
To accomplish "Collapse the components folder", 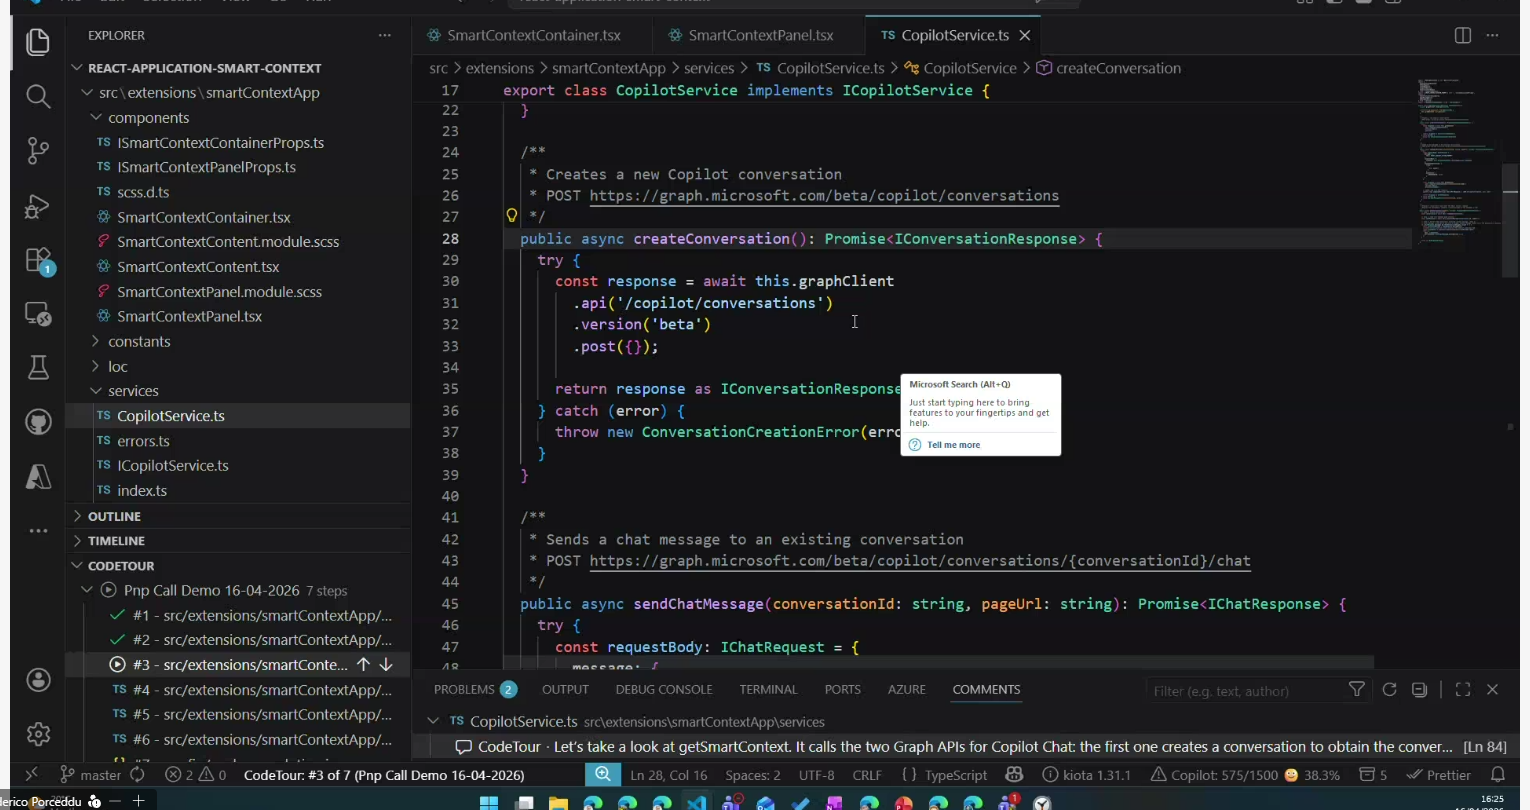I will [x=148, y=118].
